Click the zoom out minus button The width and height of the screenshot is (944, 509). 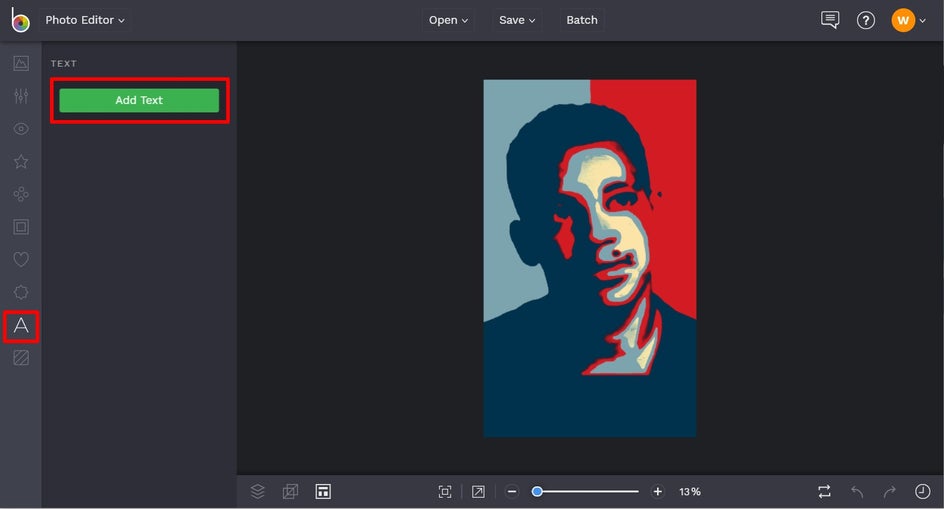point(512,492)
